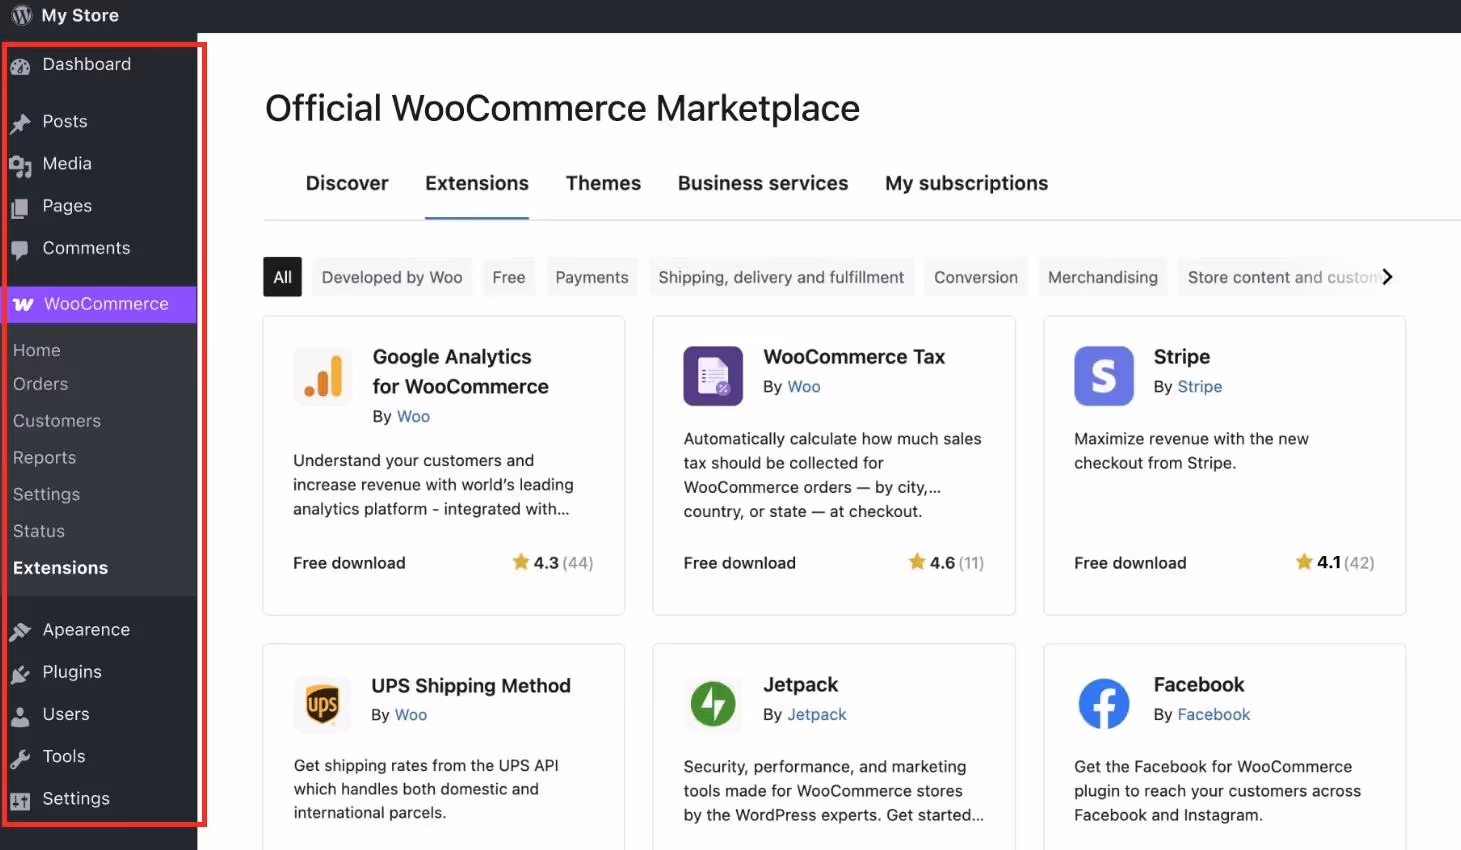Click the My Store site name
Viewport: 1461px width, 850px height.
(x=80, y=16)
